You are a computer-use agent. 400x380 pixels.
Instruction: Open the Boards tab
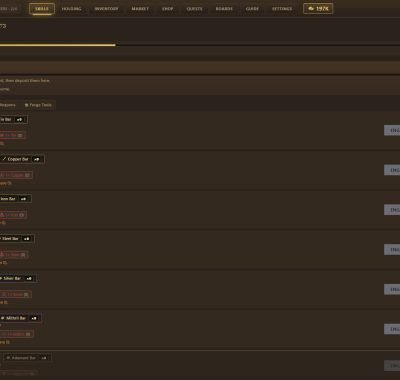(224, 9)
